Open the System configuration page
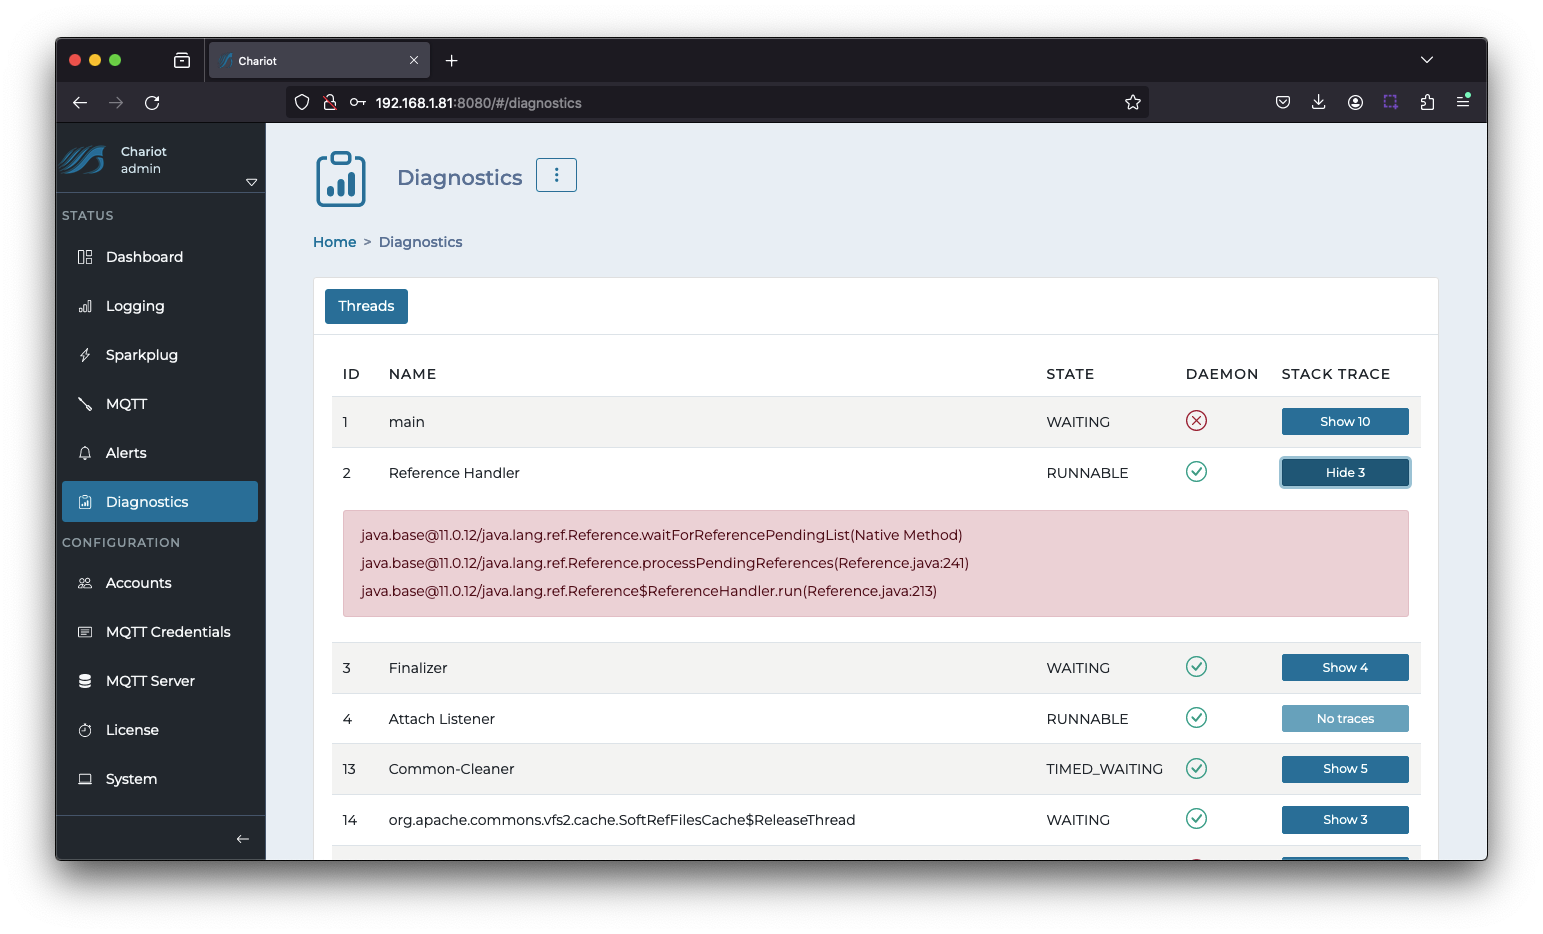This screenshot has width=1543, height=934. (160, 779)
